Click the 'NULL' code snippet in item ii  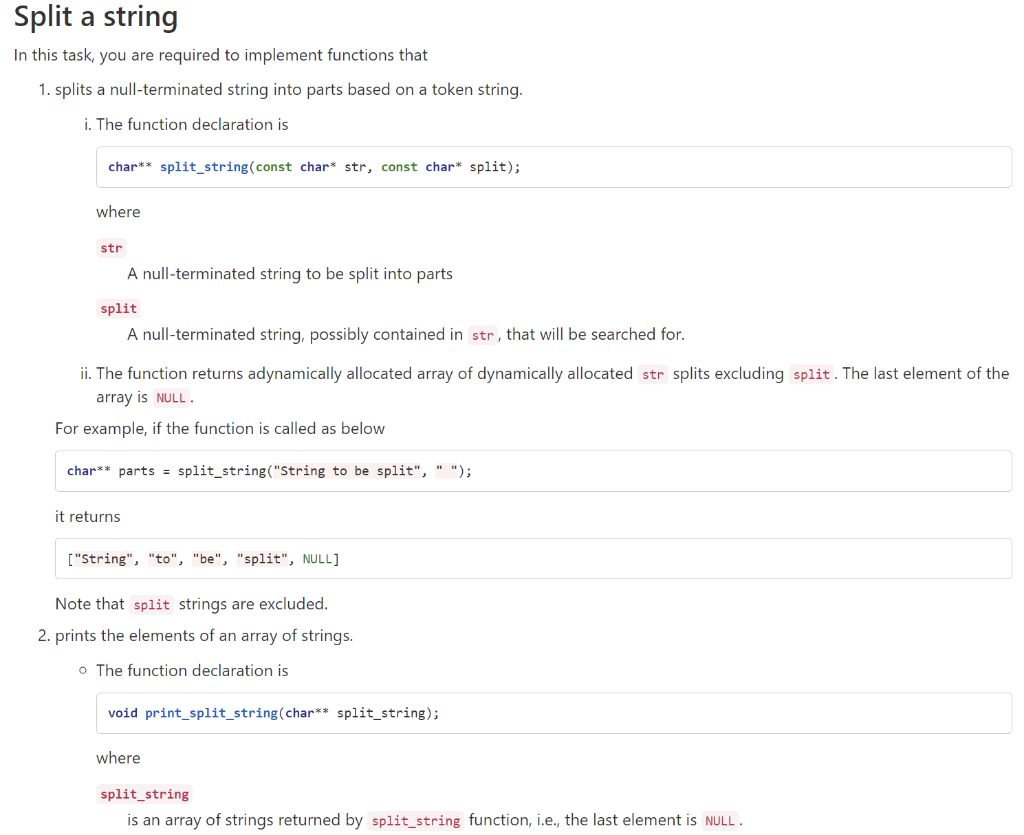click(170, 397)
